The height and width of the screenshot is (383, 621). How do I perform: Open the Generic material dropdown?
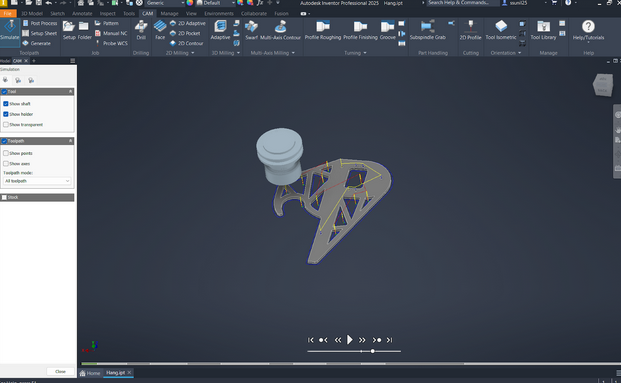(165, 3)
